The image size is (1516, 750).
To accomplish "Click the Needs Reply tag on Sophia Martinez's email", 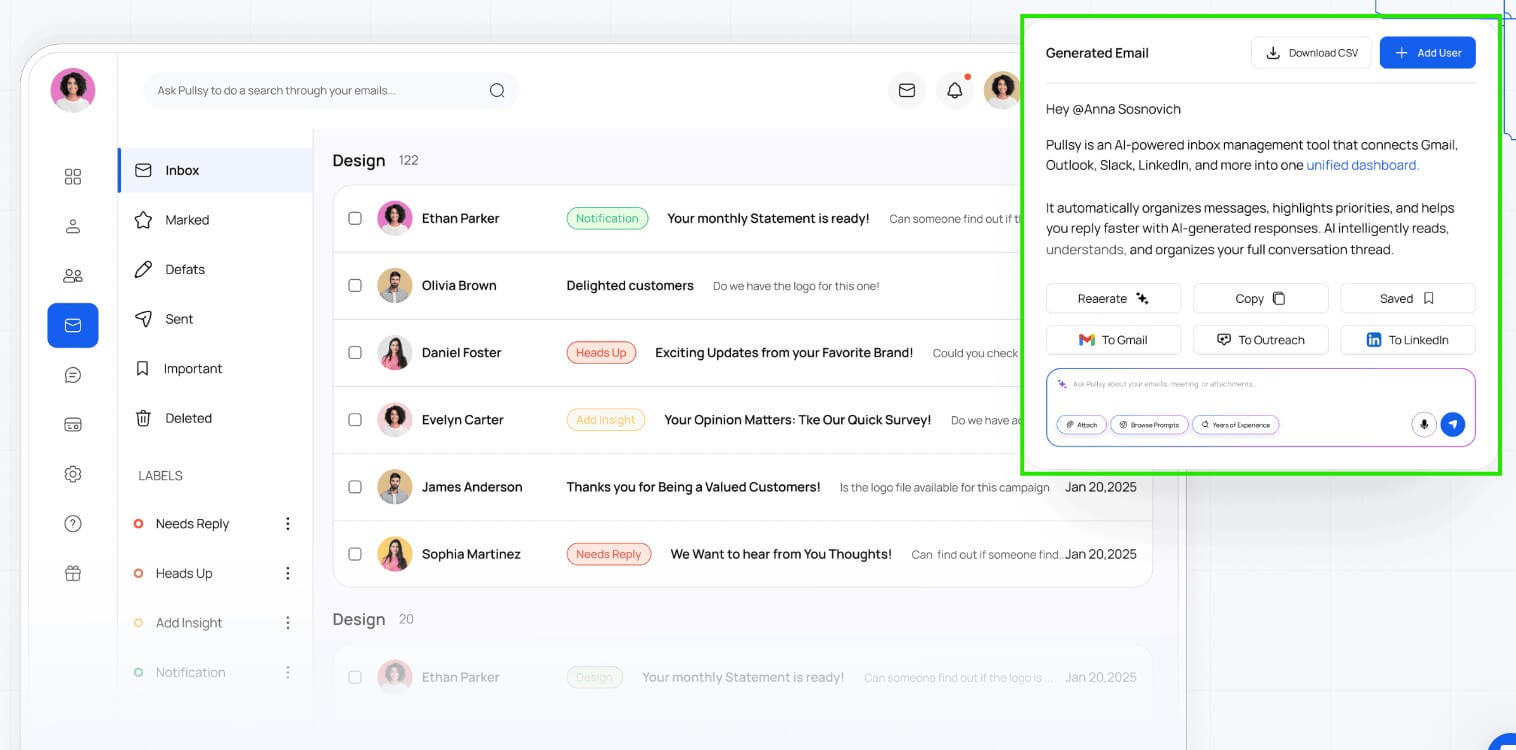I will [608, 554].
